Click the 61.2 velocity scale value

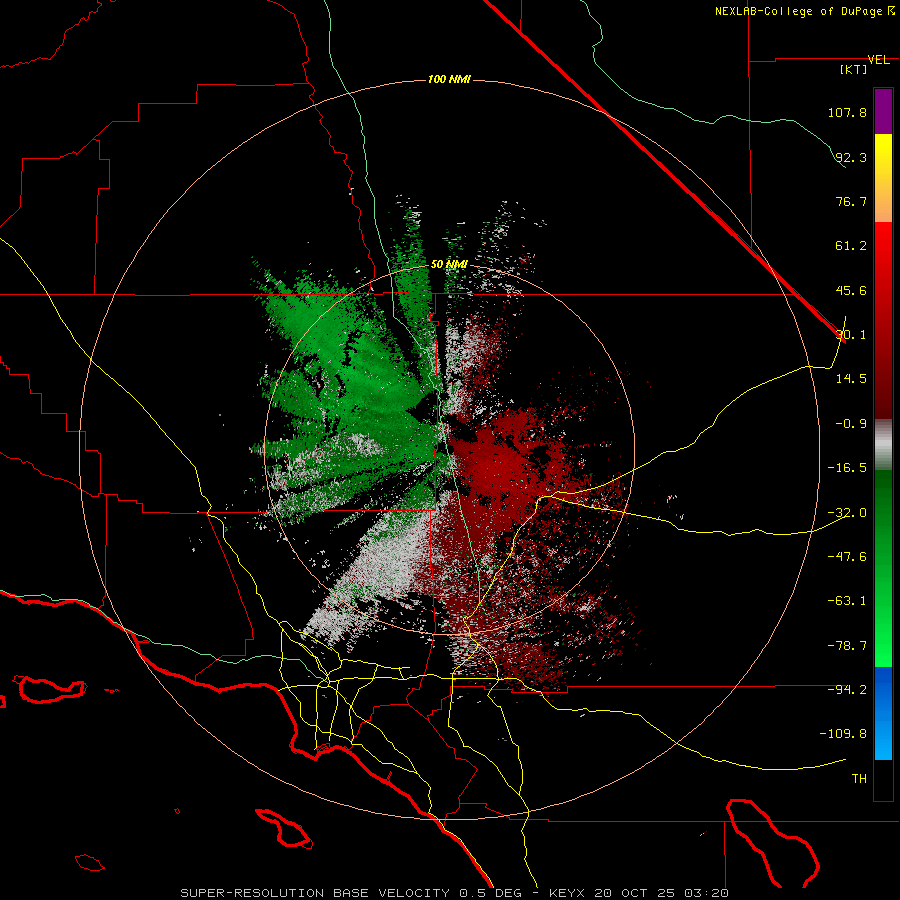pos(851,246)
